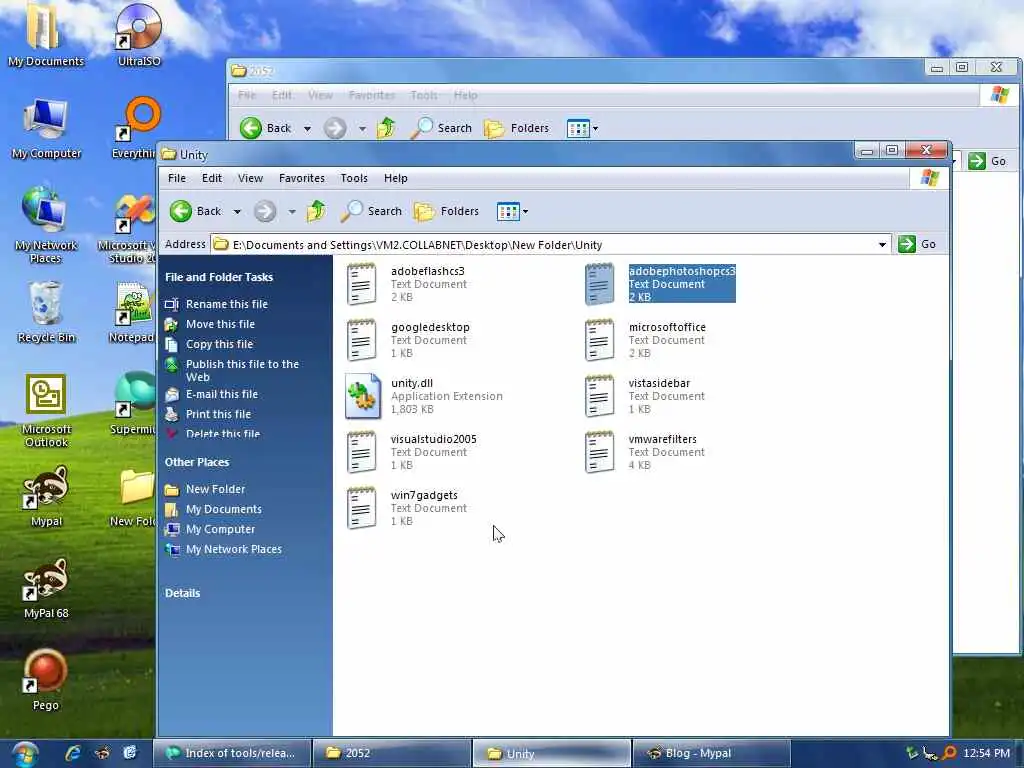Select the vistasidebar text file icon

[600, 396]
